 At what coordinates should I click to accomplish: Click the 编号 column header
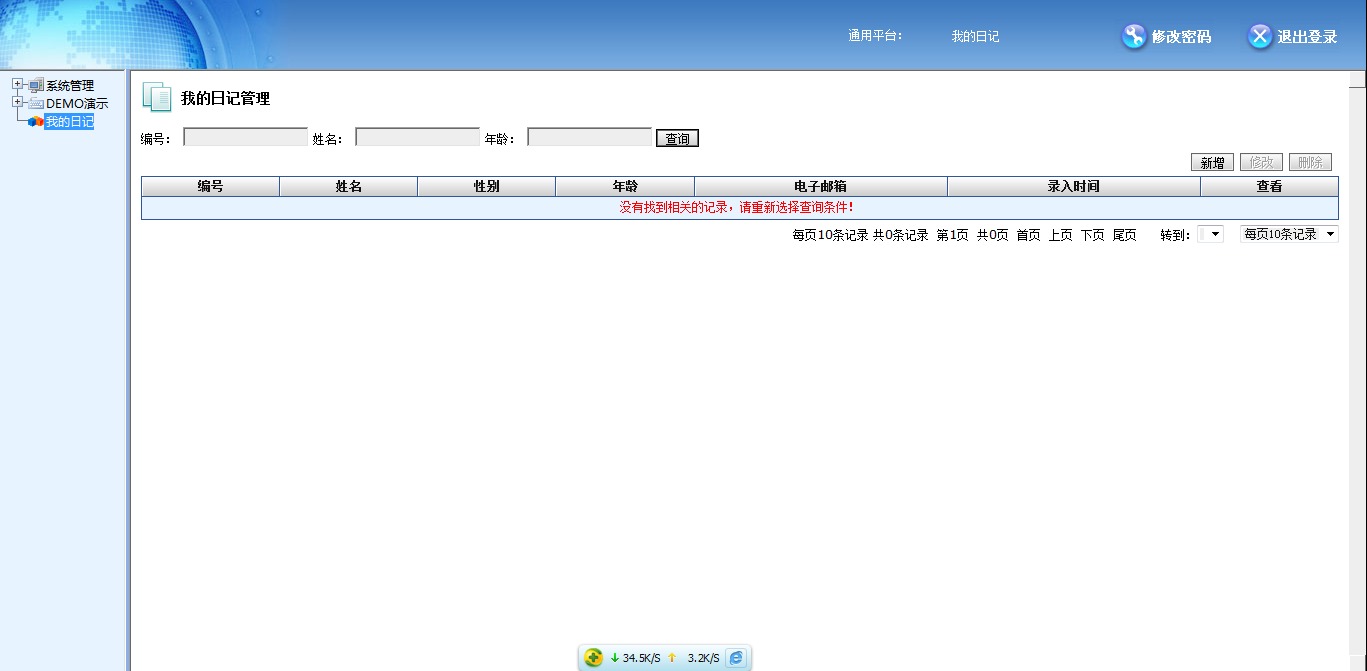tap(210, 186)
